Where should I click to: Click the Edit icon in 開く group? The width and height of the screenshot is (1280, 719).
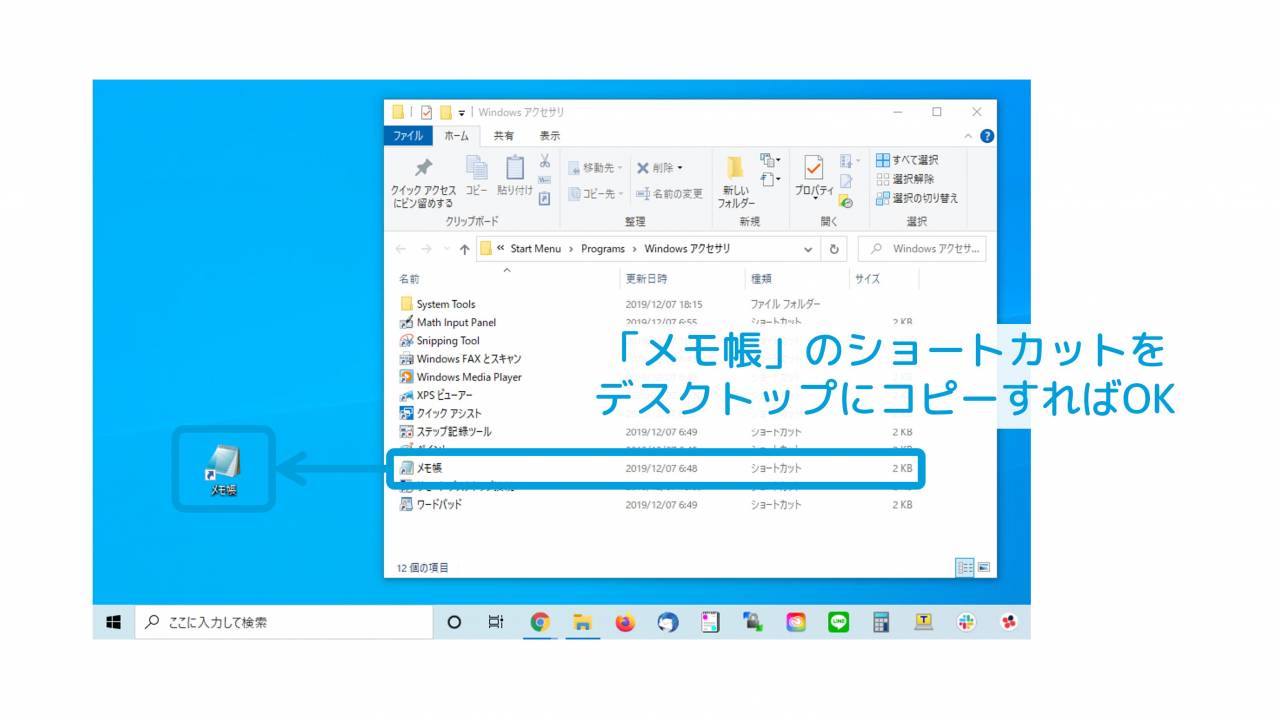[x=846, y=181]
